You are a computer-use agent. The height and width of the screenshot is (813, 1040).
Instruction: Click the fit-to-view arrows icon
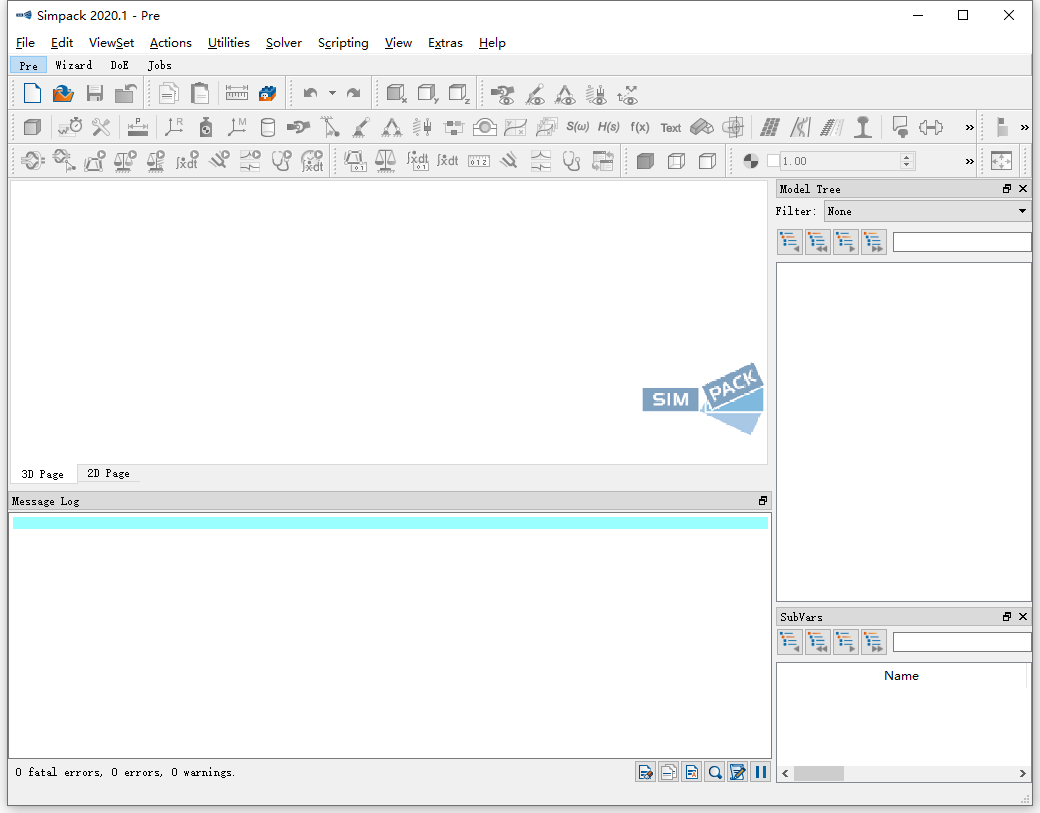point(1001,160)
